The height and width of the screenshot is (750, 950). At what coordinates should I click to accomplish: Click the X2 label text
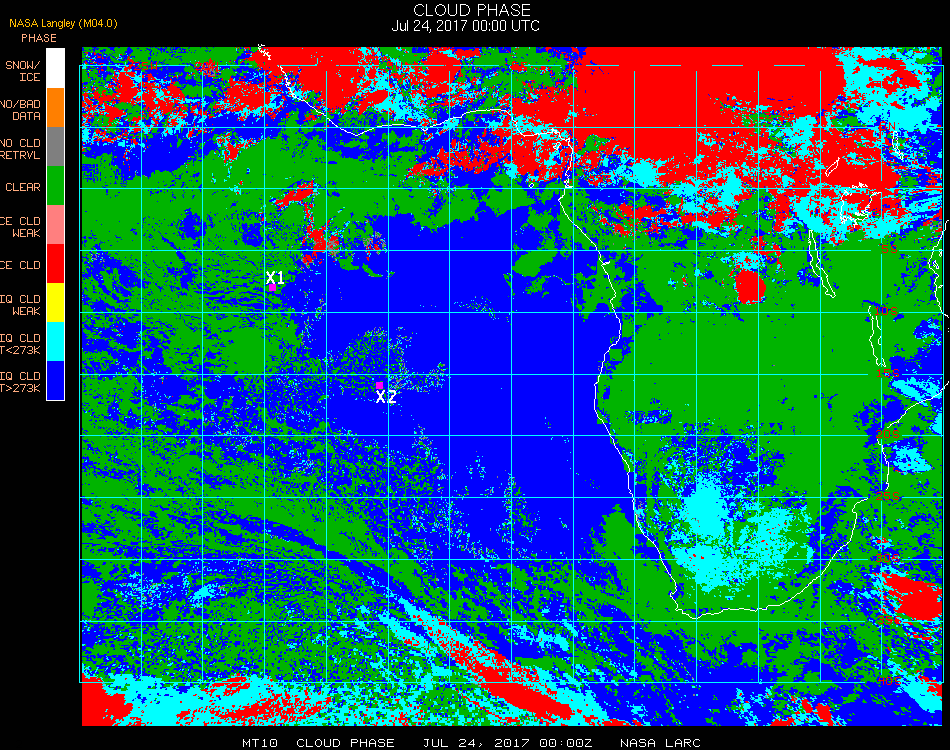click(386, 397)
